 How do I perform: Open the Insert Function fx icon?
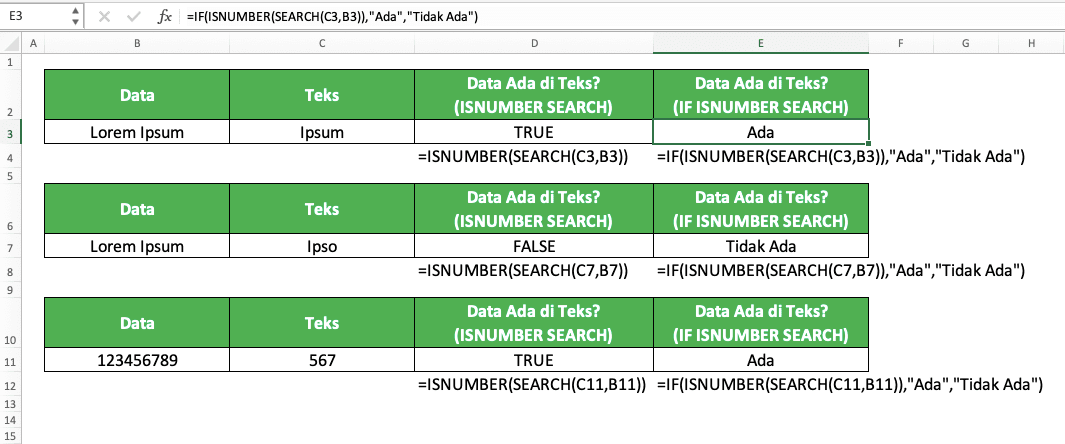(x=164, y=17)
